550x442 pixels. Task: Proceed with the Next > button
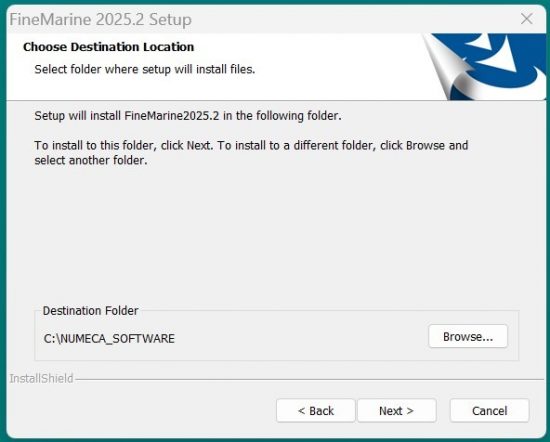397,410
